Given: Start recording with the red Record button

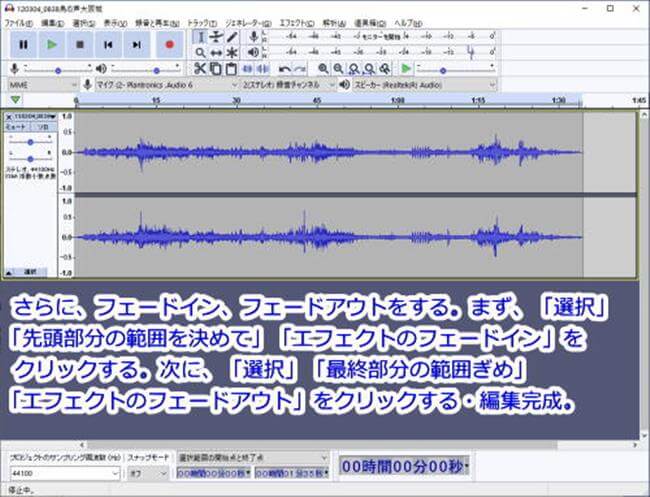Looking at the screenshot, I should coord(170,44).
